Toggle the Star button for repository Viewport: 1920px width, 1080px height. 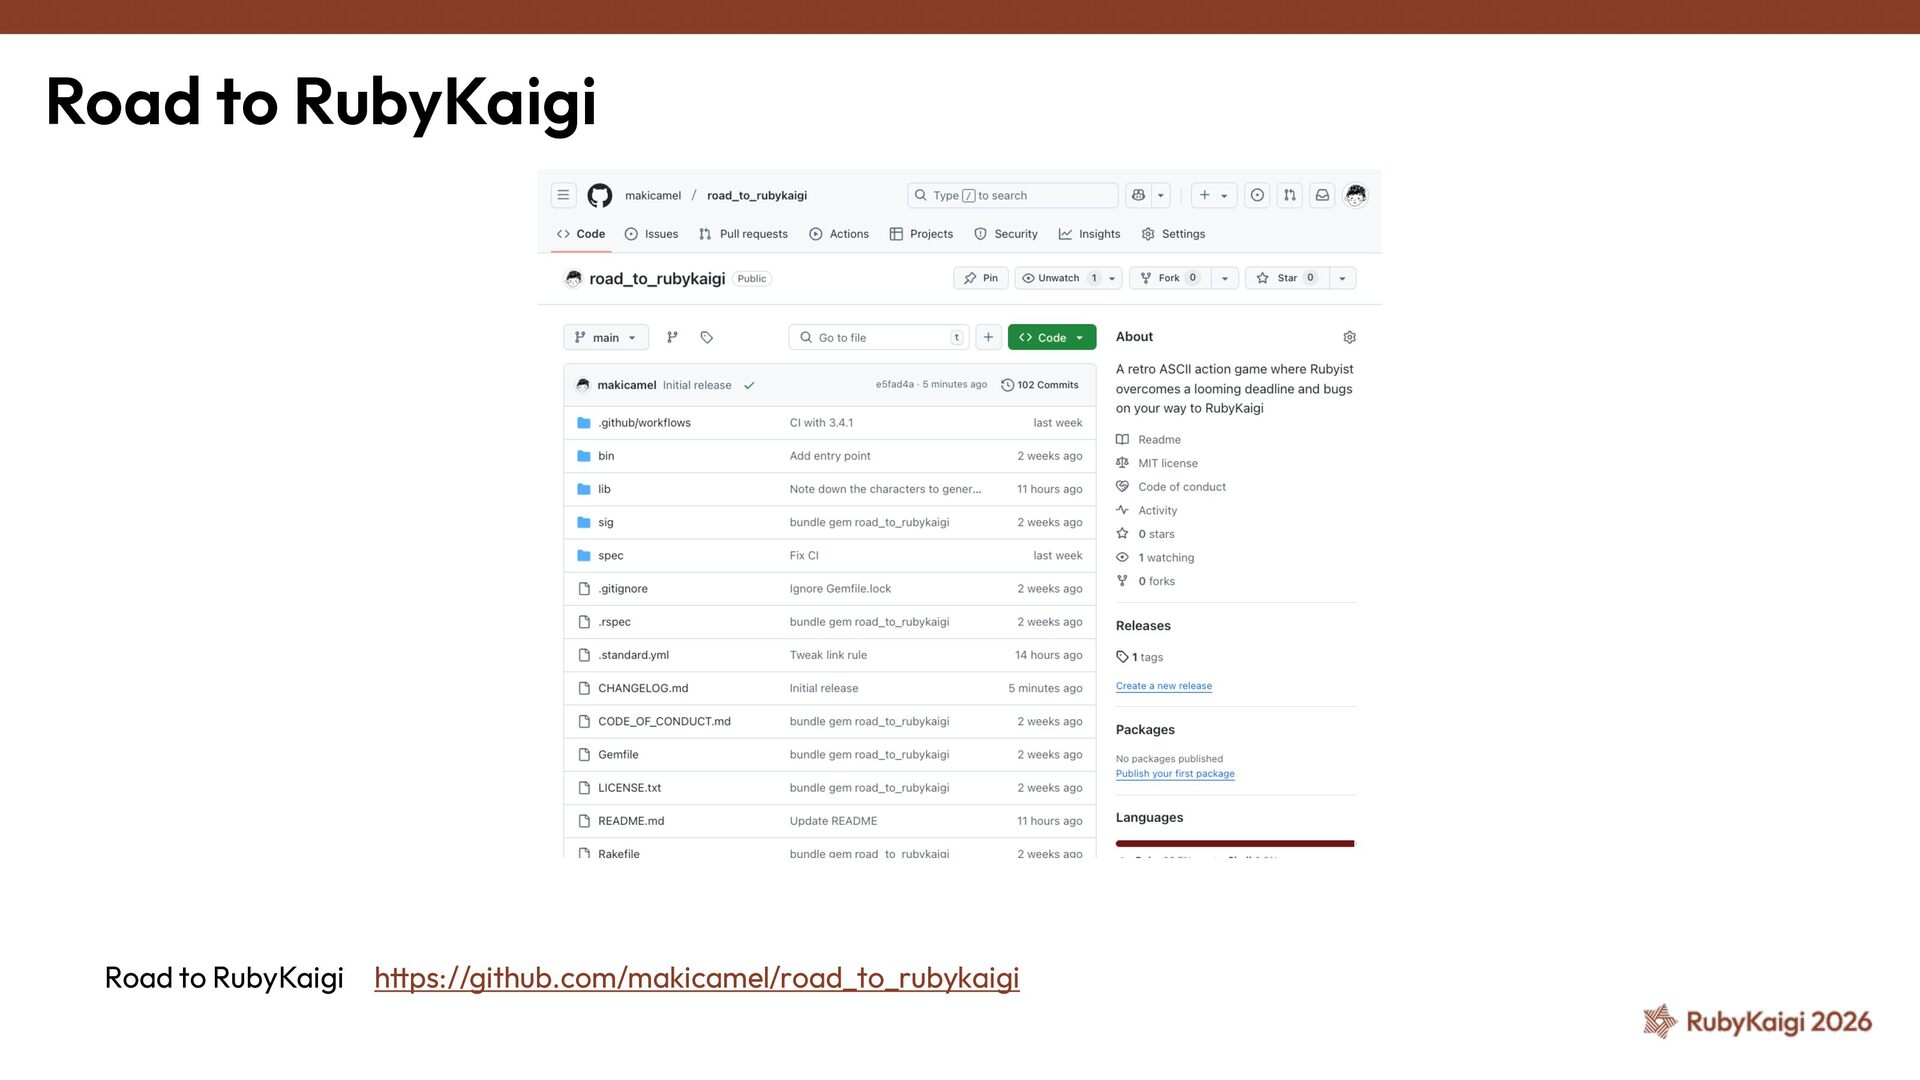(1285, 278)
